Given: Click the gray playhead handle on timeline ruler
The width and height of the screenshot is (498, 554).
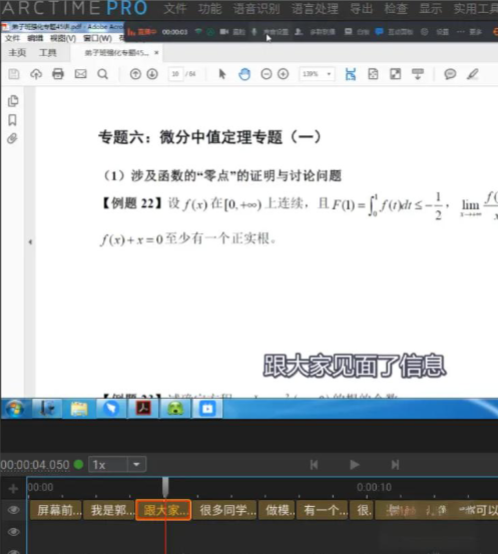Looking at the screenshot, I should [165, 487].
